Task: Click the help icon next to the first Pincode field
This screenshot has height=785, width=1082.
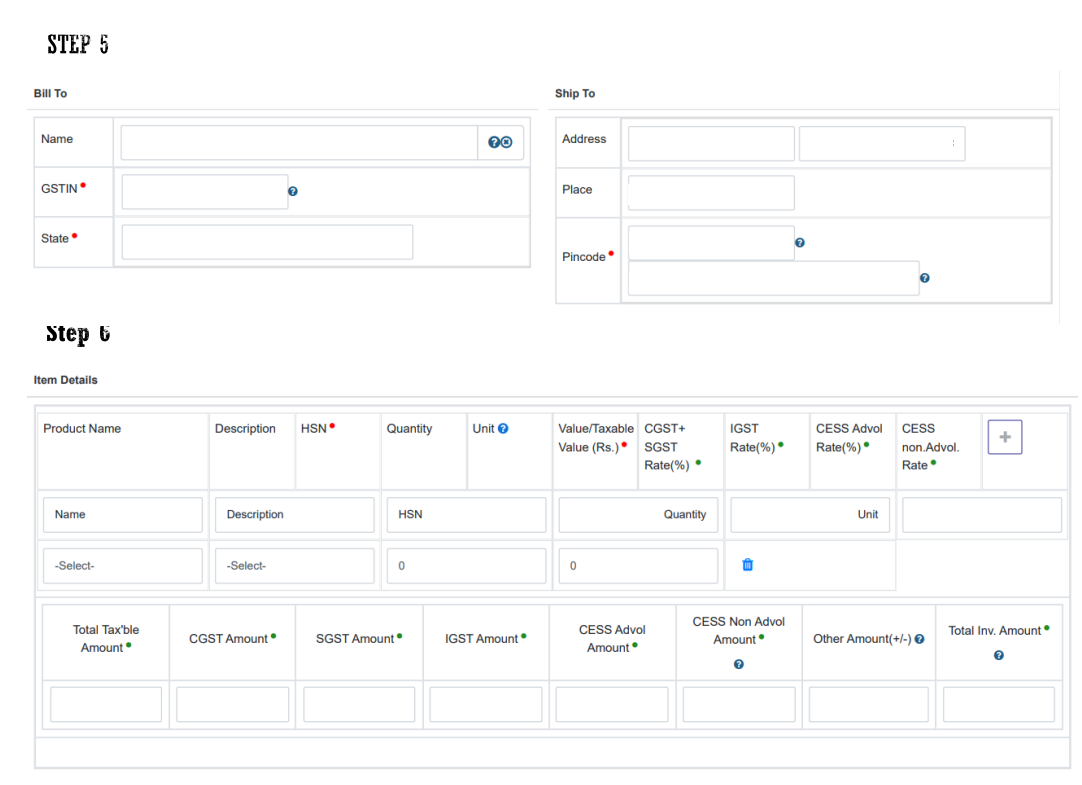Action: pyautogui.click(x=799, y=243)
